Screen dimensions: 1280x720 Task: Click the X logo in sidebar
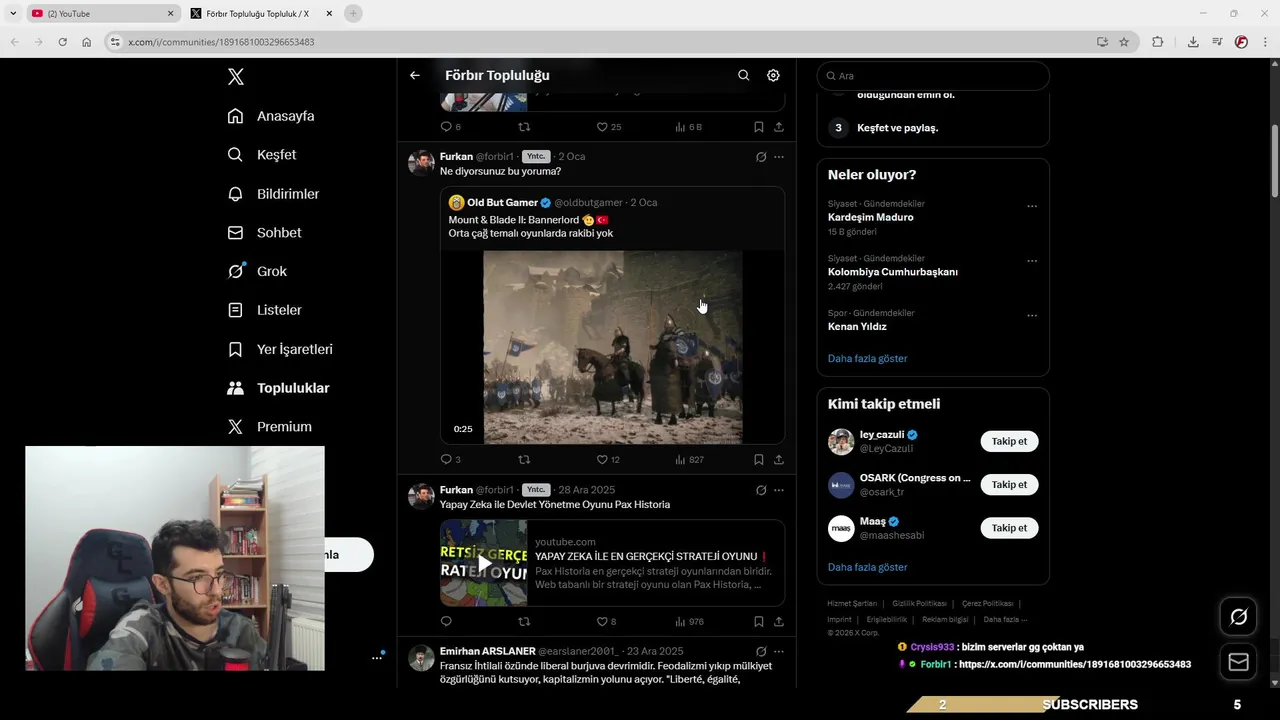(235, 76)
